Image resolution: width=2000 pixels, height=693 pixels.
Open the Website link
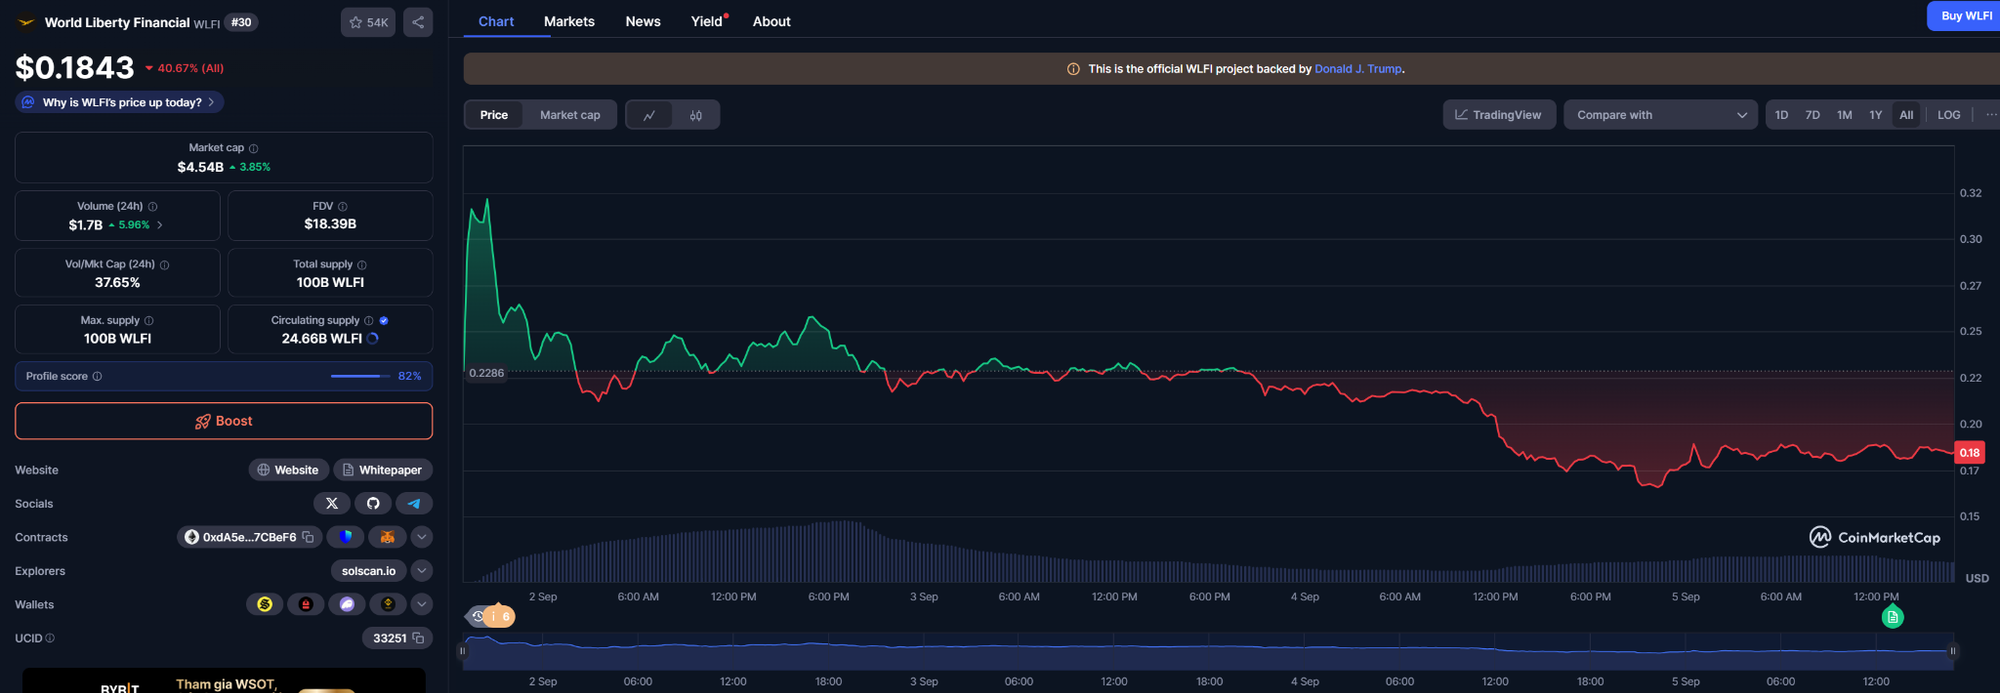288,470
